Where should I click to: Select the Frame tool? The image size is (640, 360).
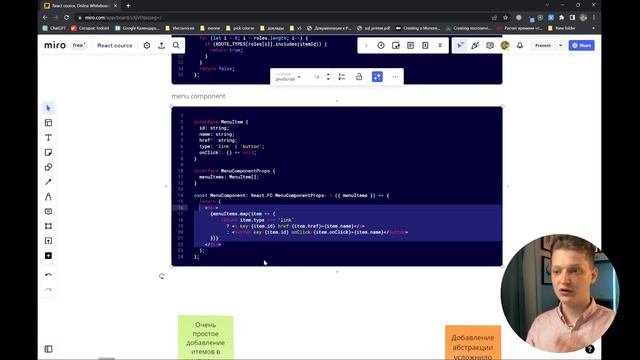(x=48, y=226)
